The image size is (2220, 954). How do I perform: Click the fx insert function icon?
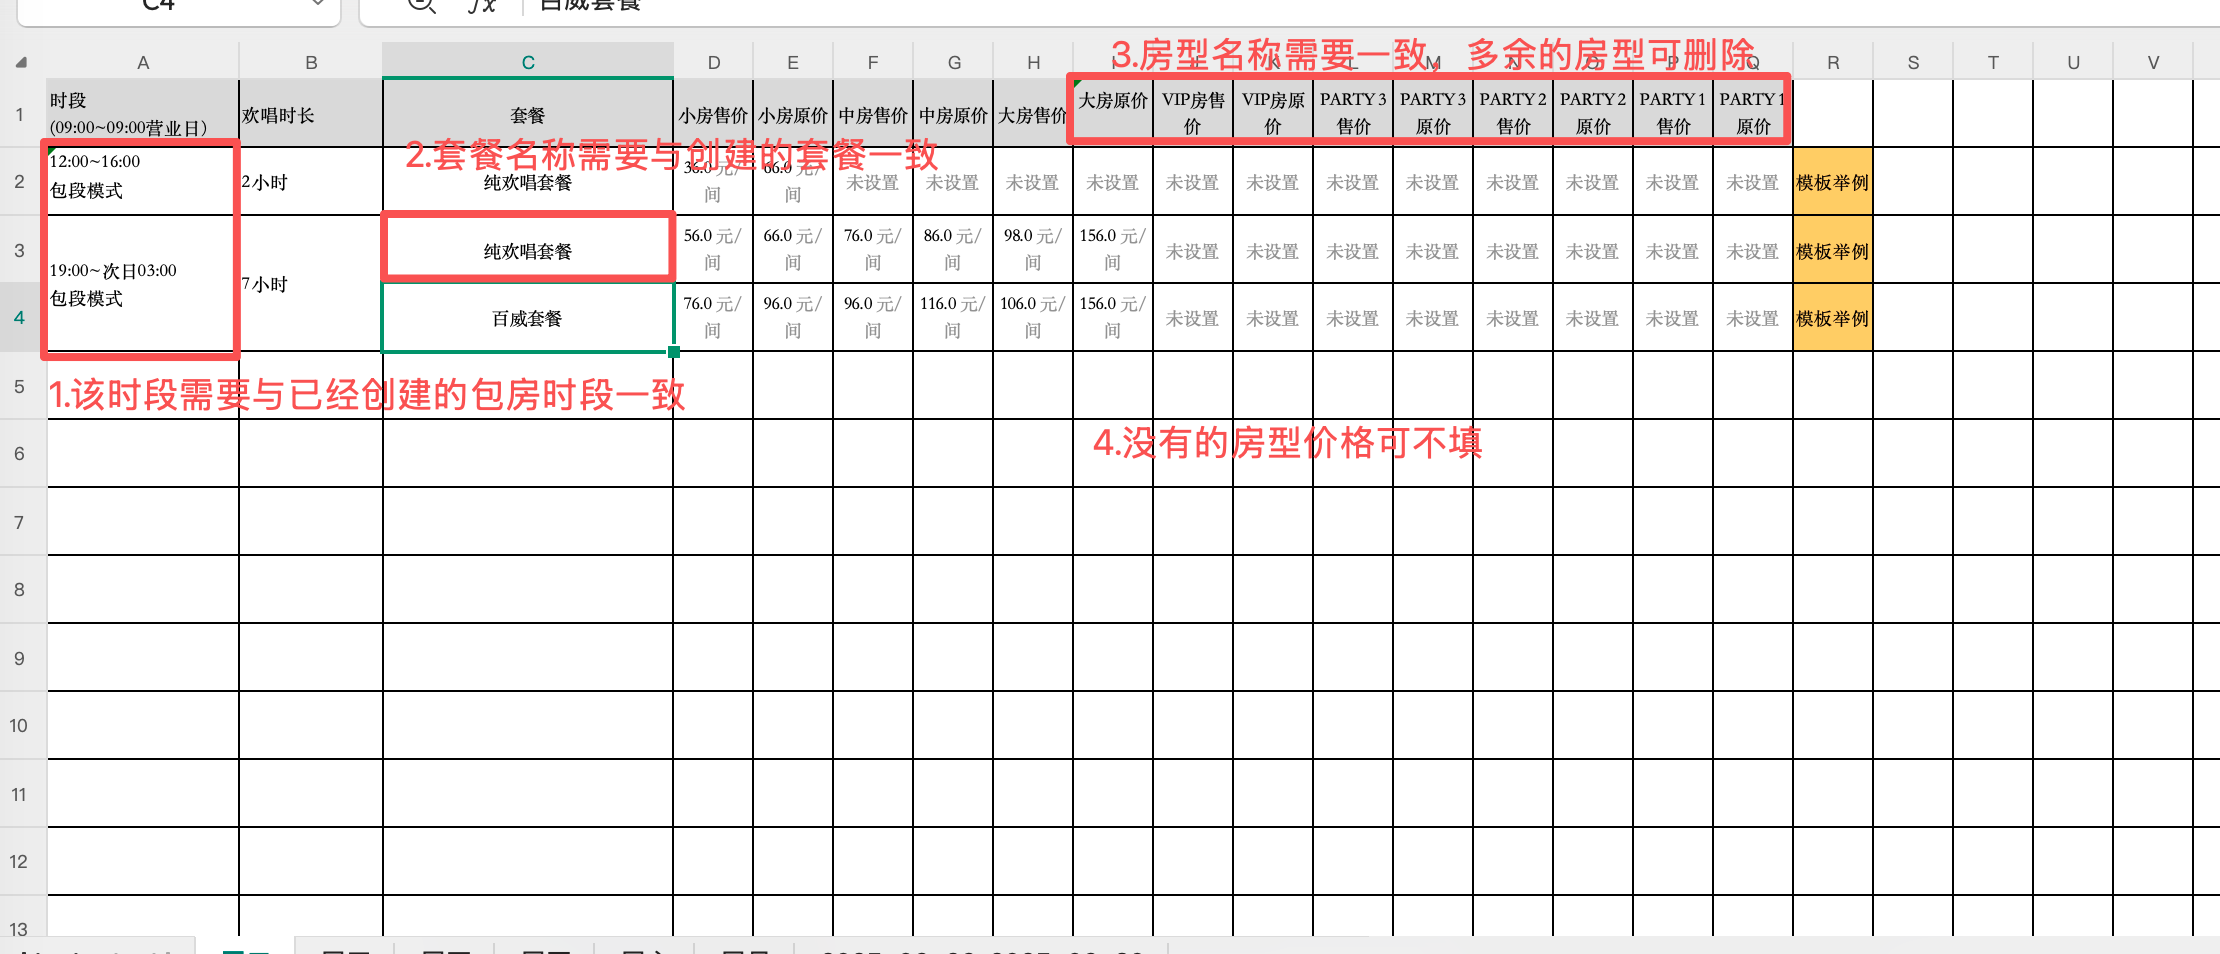[x=482, y=5]
